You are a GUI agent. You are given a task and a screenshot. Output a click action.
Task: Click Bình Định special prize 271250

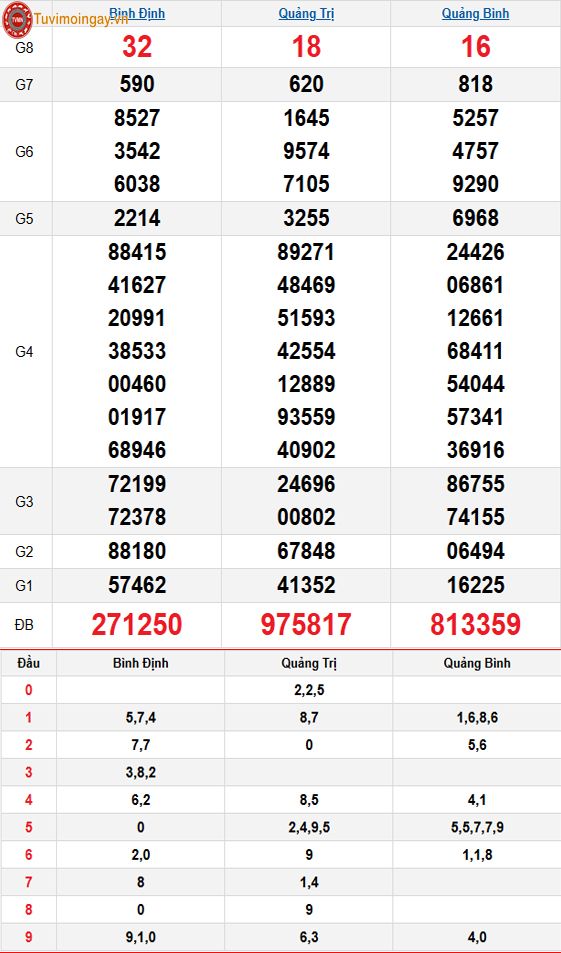tap(137, 625)
